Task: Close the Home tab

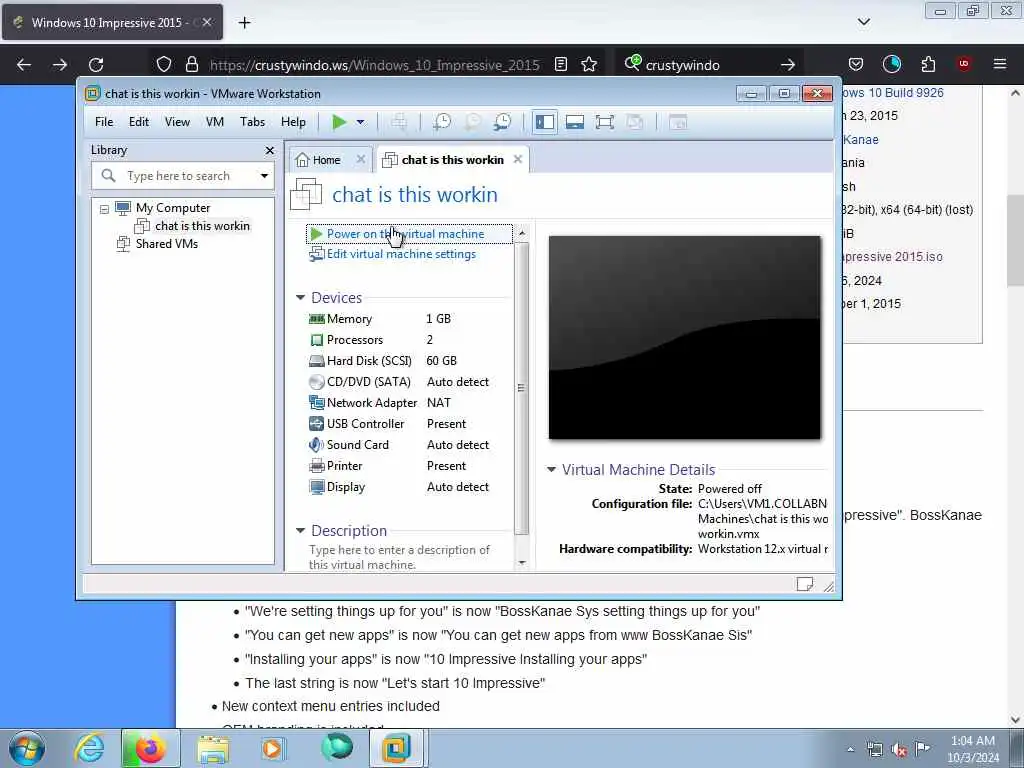Action: pyautogui.click(x=360, y=159)
